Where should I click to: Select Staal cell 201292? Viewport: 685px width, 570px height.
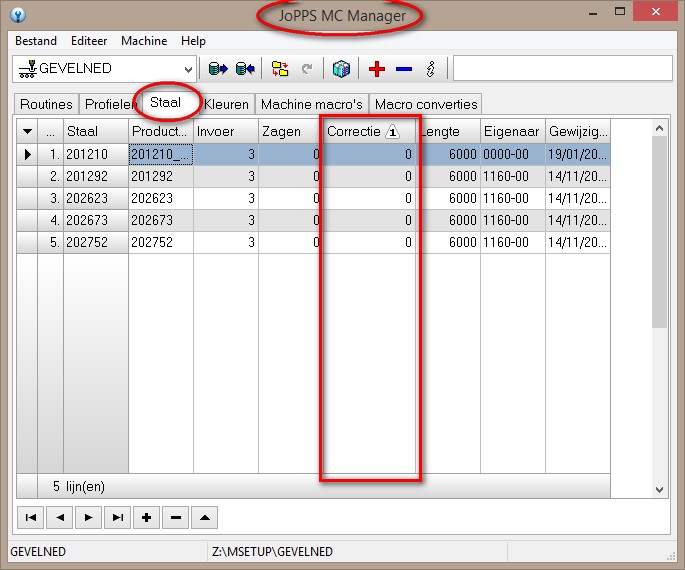tap(96, 176)
